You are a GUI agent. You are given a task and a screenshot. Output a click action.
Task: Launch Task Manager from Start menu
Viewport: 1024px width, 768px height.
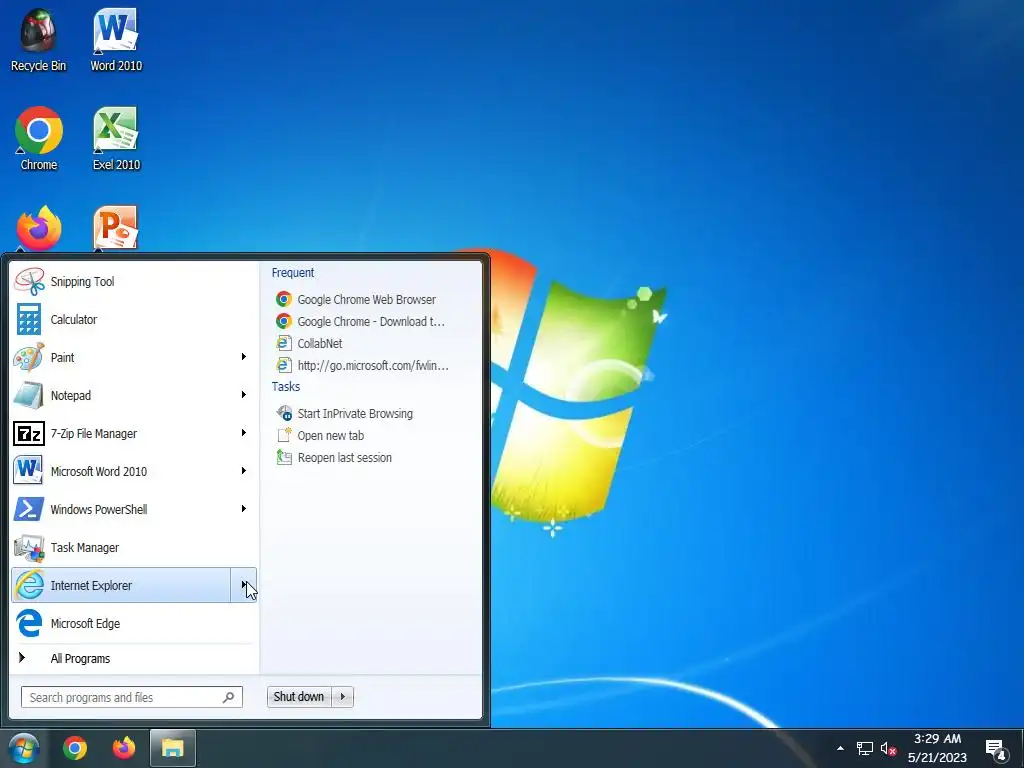pyautogui.click(x=133, y=547)
